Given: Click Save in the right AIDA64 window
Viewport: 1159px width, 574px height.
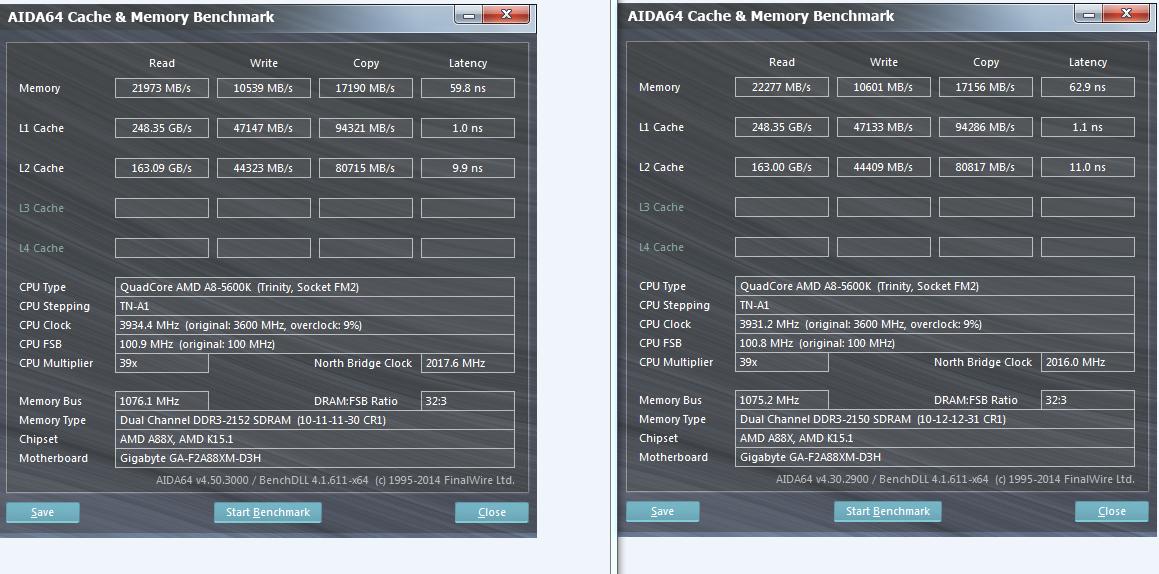Looking at the screenshot, I should (662, 511).
